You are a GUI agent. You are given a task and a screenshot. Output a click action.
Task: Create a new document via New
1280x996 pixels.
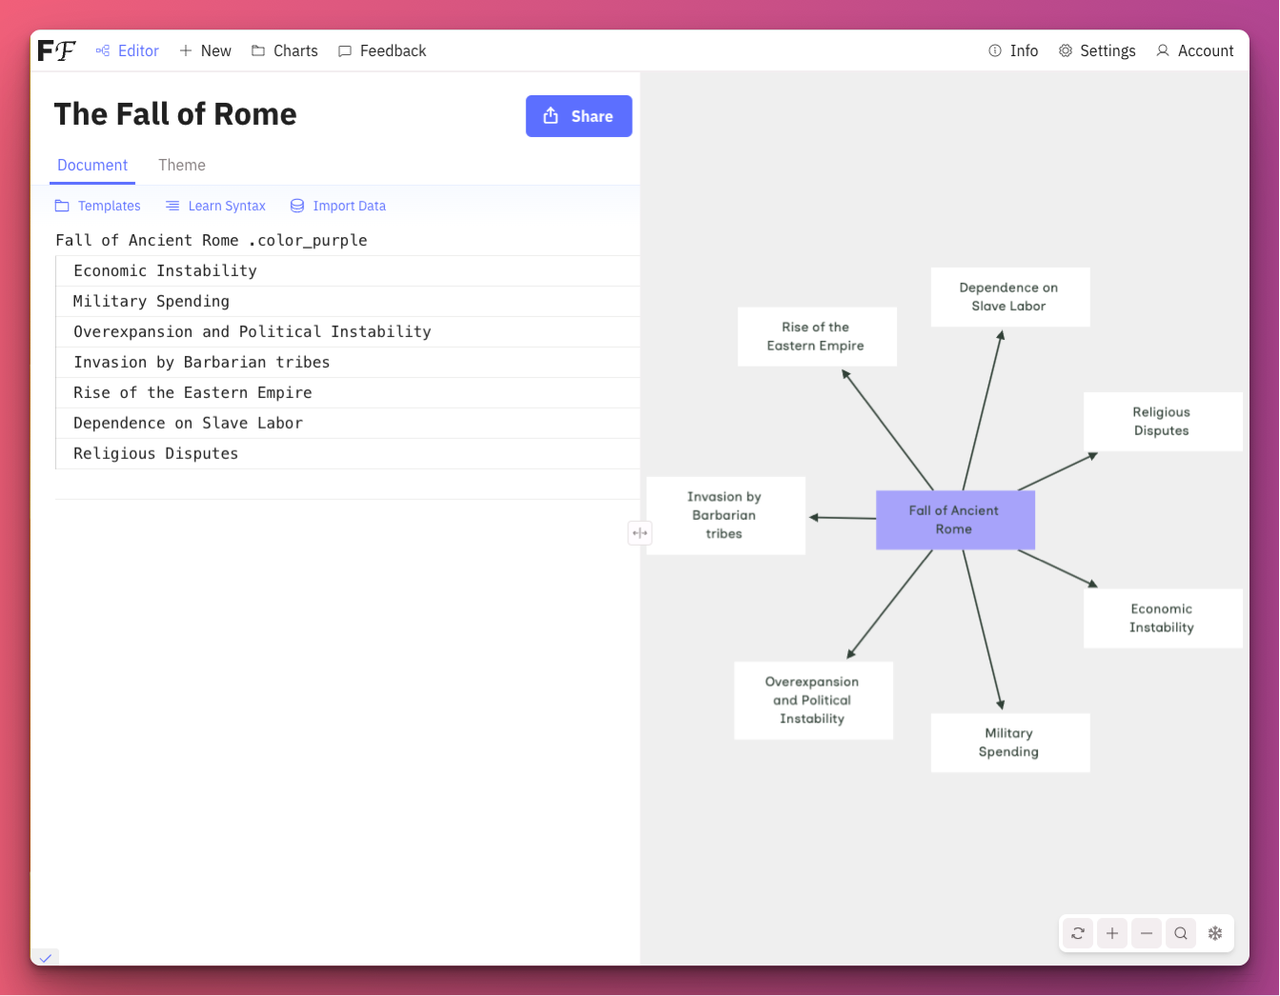click(x=205, y=50)
